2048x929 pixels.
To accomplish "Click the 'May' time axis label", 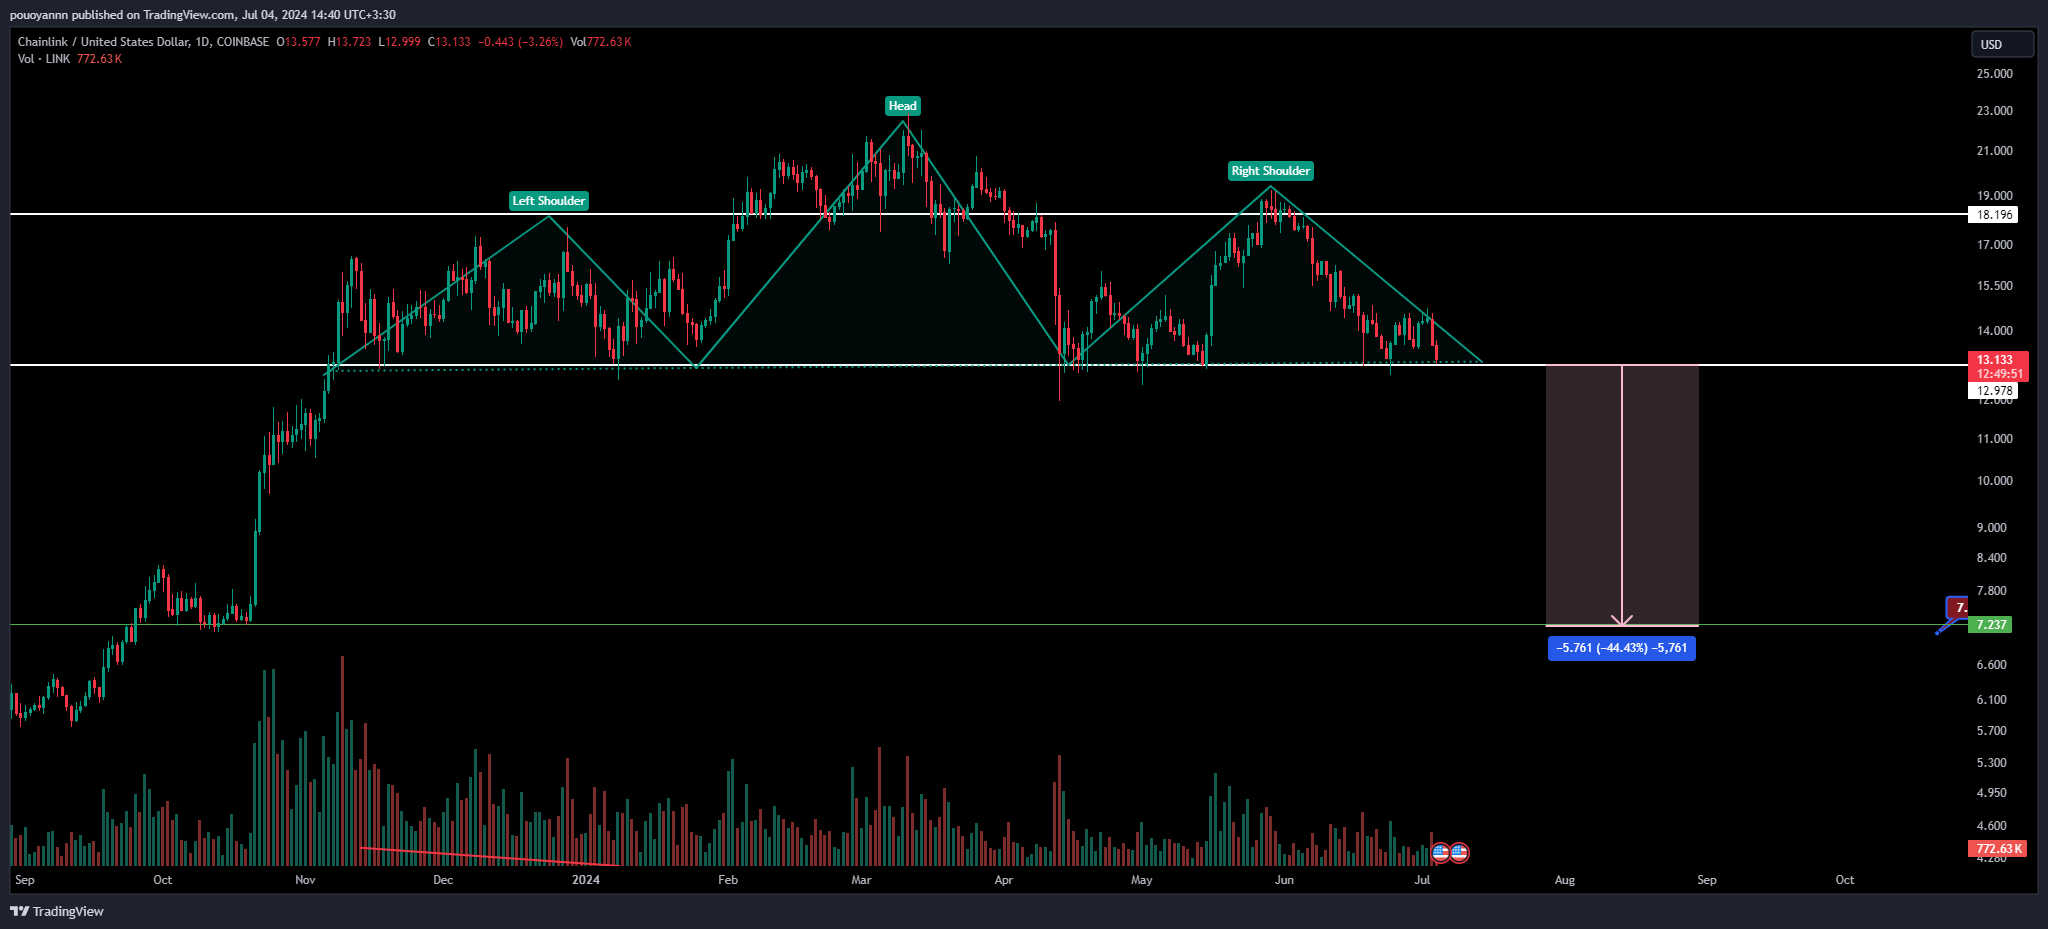I will [x=1141, y=880].
